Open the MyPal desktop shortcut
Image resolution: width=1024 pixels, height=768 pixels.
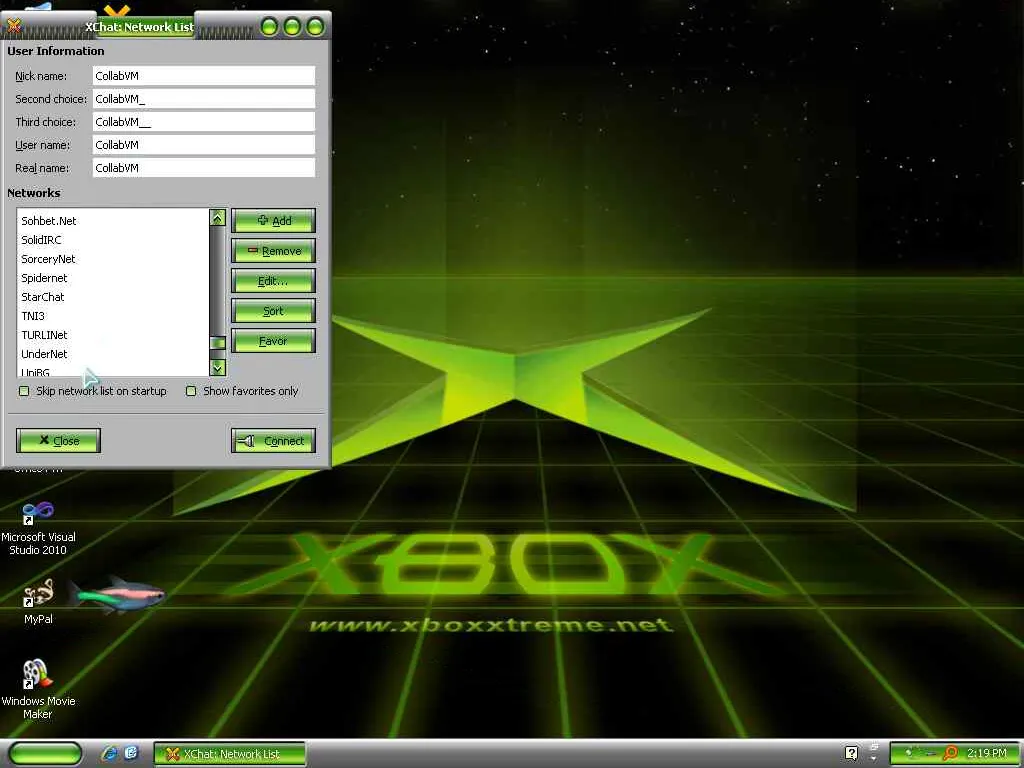pos(38,601)
